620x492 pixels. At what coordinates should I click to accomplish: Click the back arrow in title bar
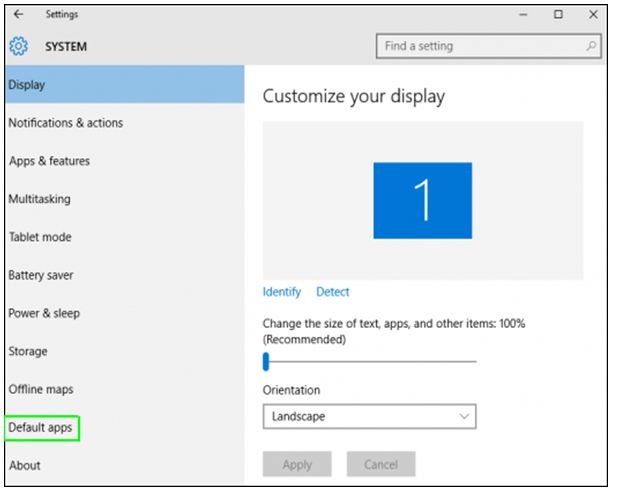click(x=18, y=14)
